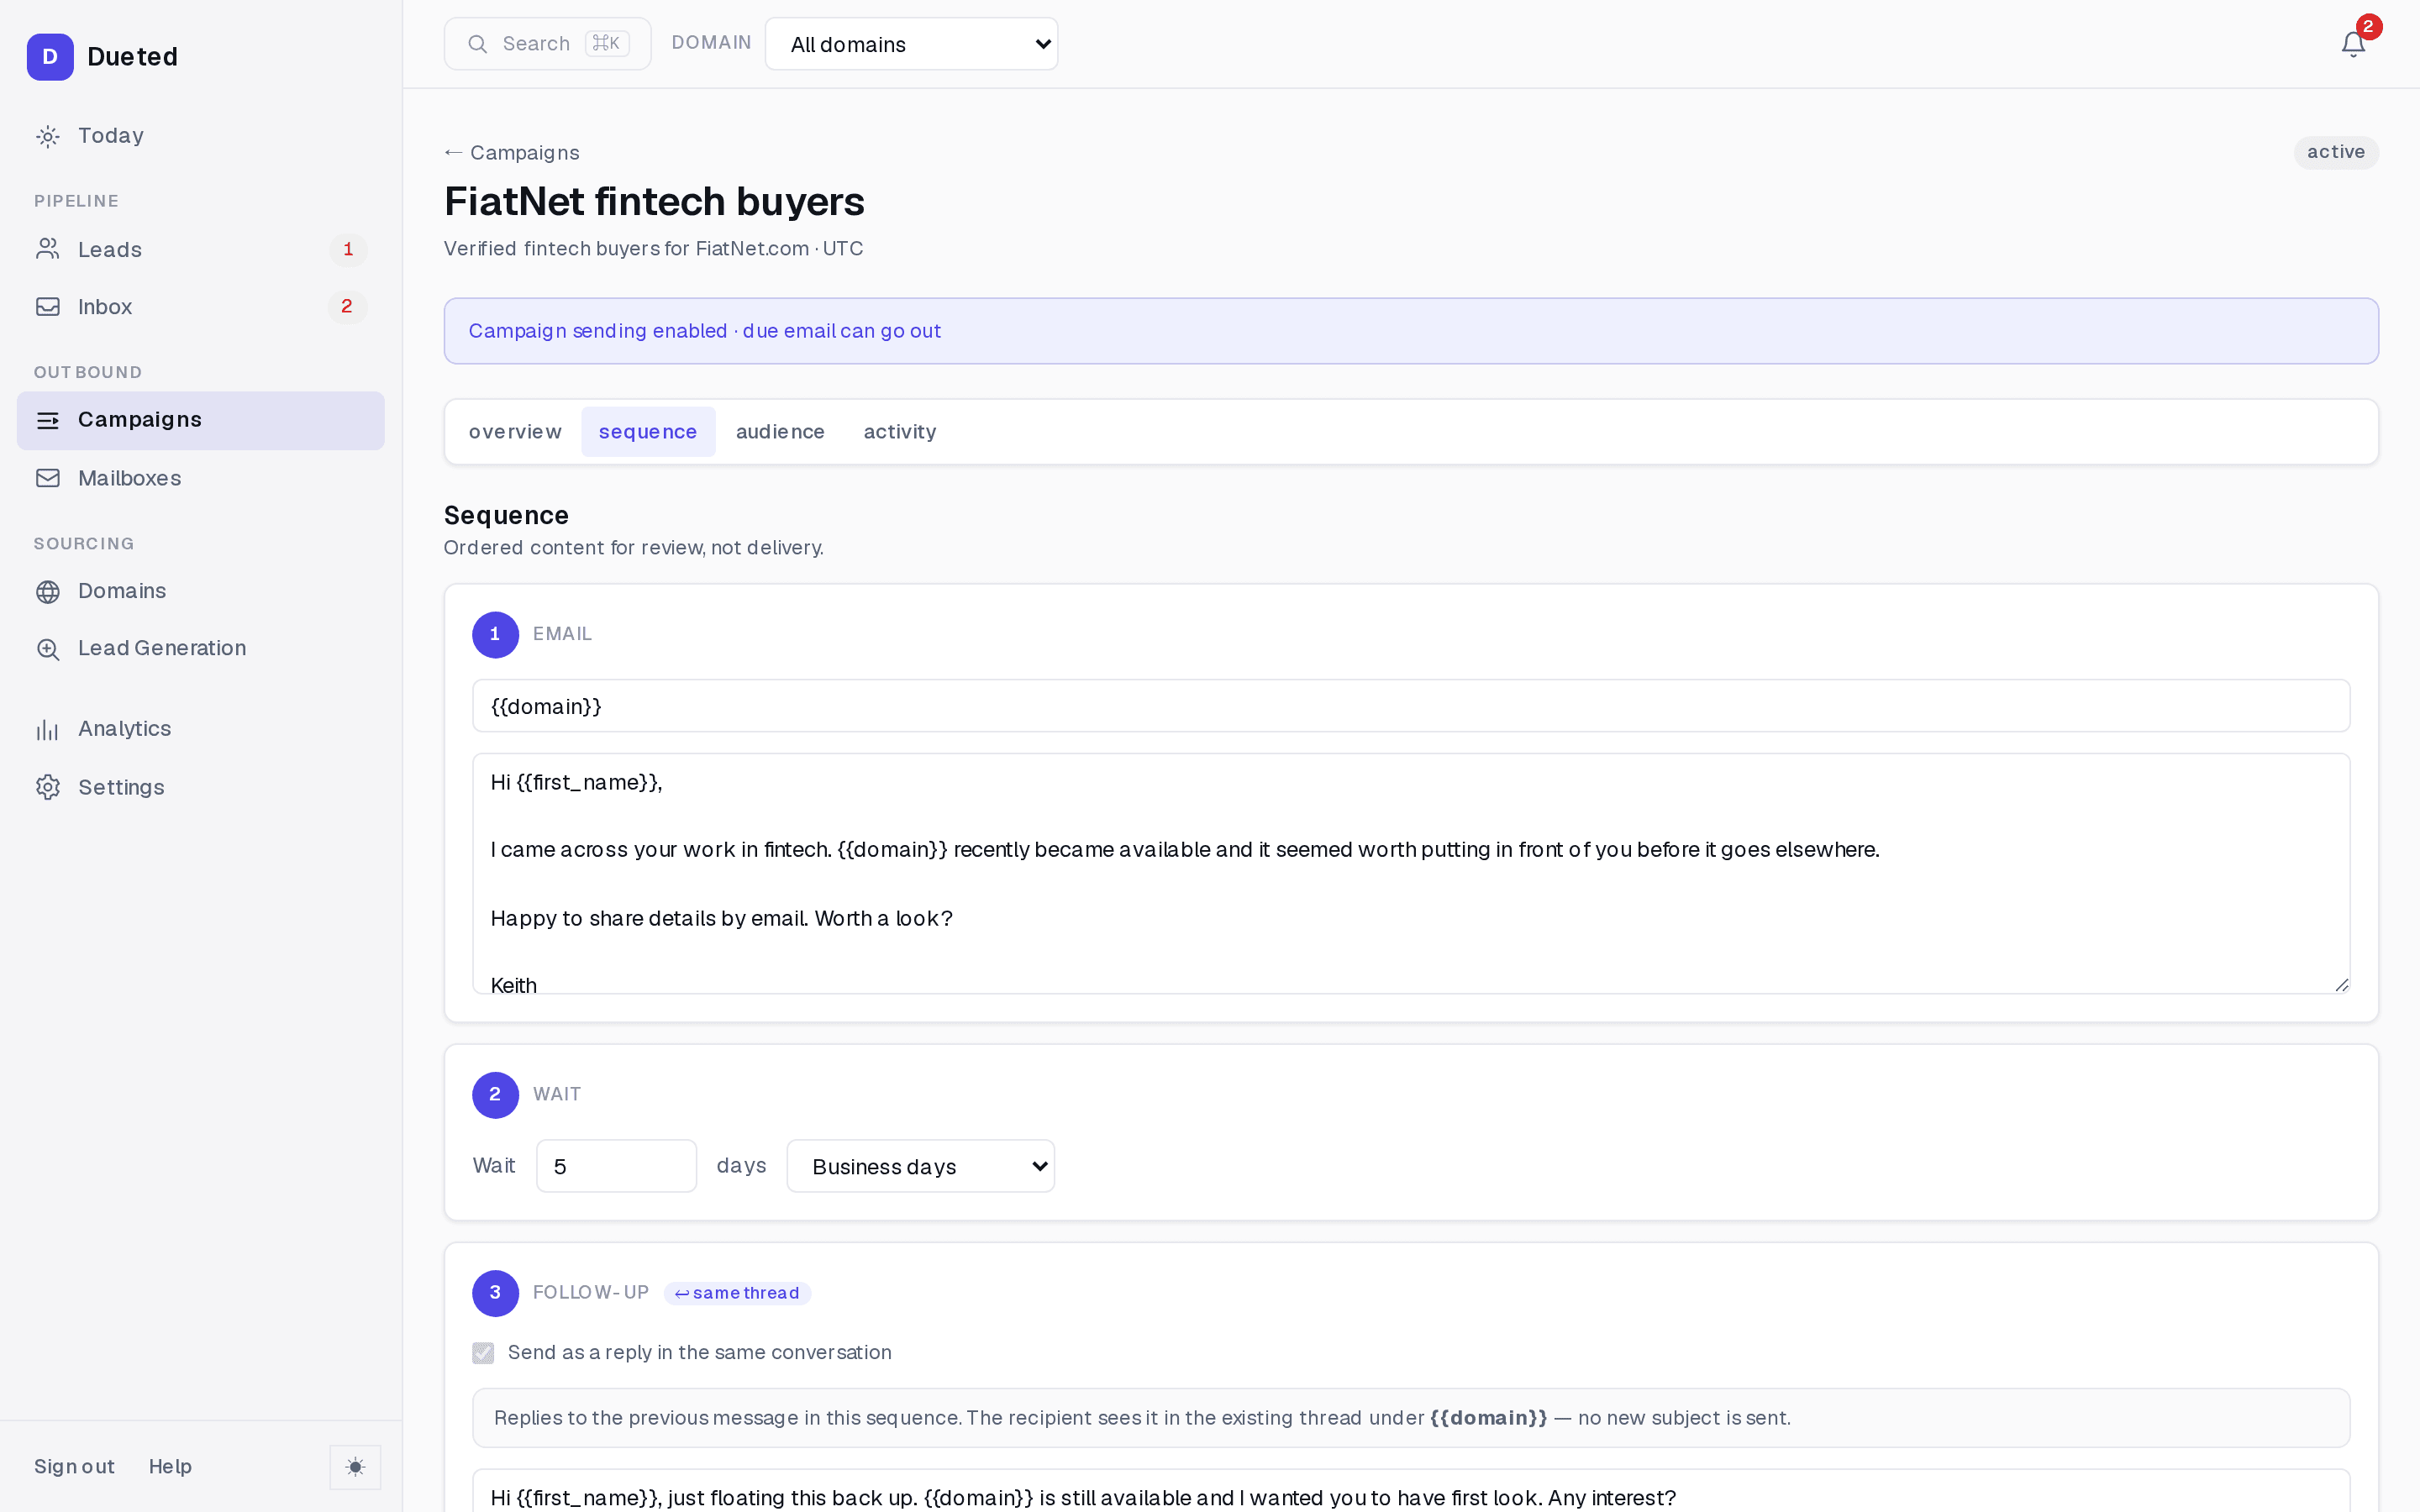The width and height of the screenshot is (2420, 1512).
Task: Click into the email 1 body textarea
Action: click(x=1410, y=874)
